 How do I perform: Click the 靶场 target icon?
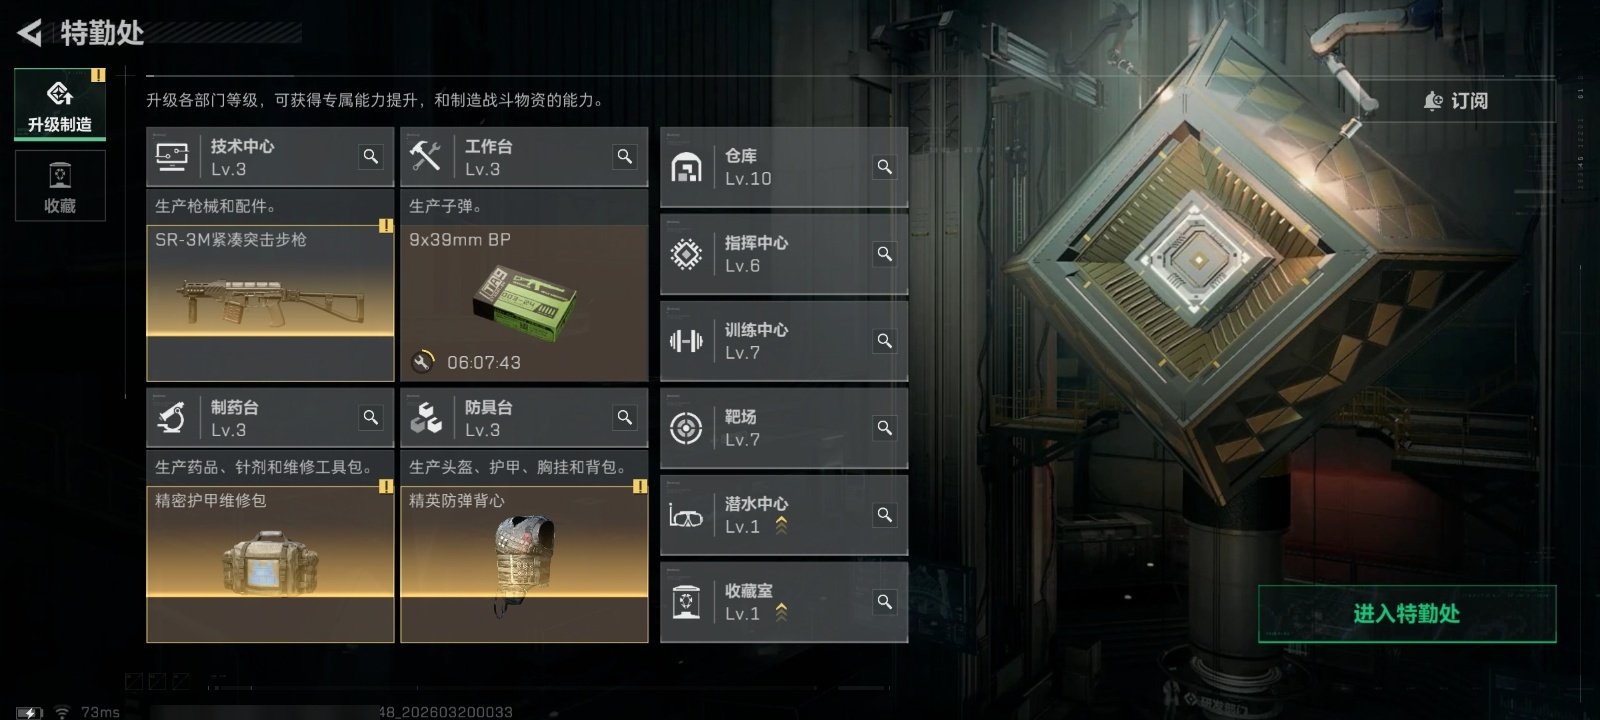686,428
